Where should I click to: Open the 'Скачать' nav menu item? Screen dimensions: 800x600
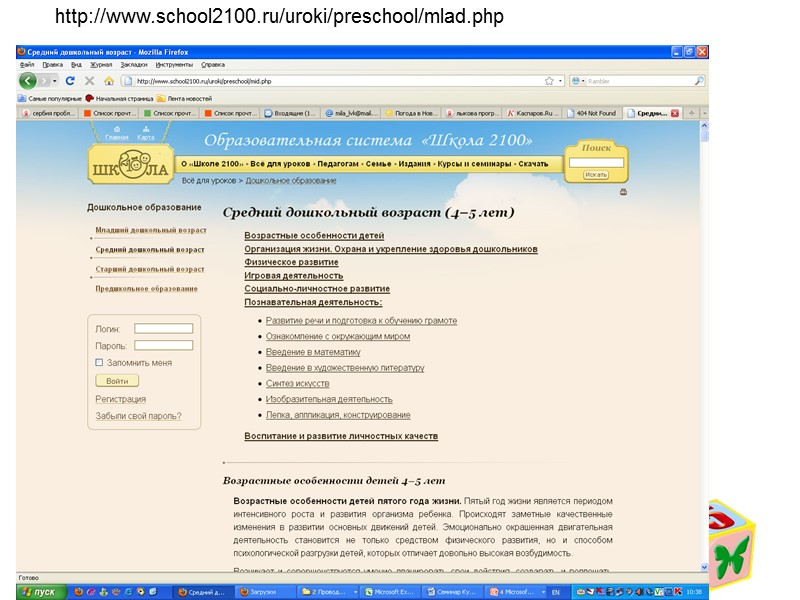click(533, 164)
